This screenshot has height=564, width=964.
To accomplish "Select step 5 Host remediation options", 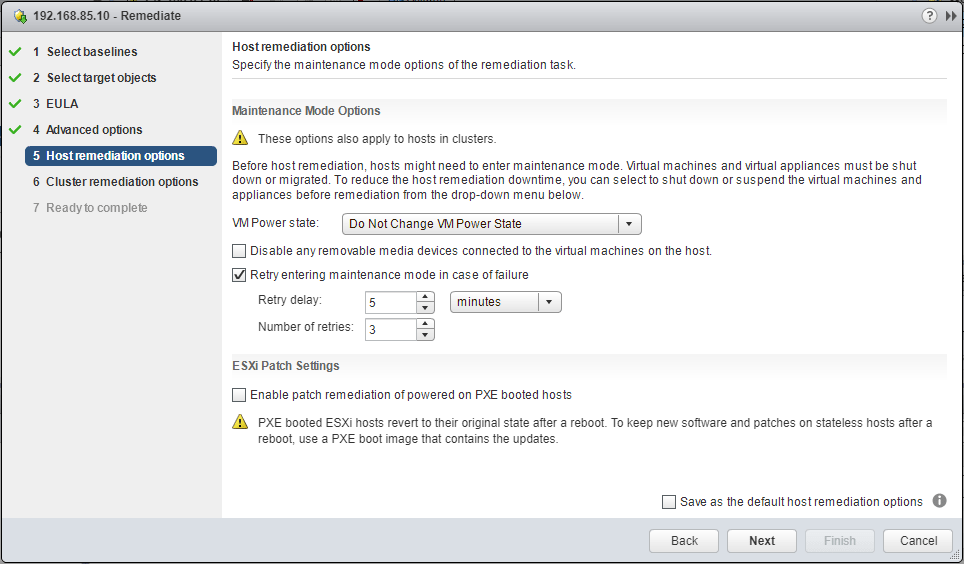I will tap(120, 156).
